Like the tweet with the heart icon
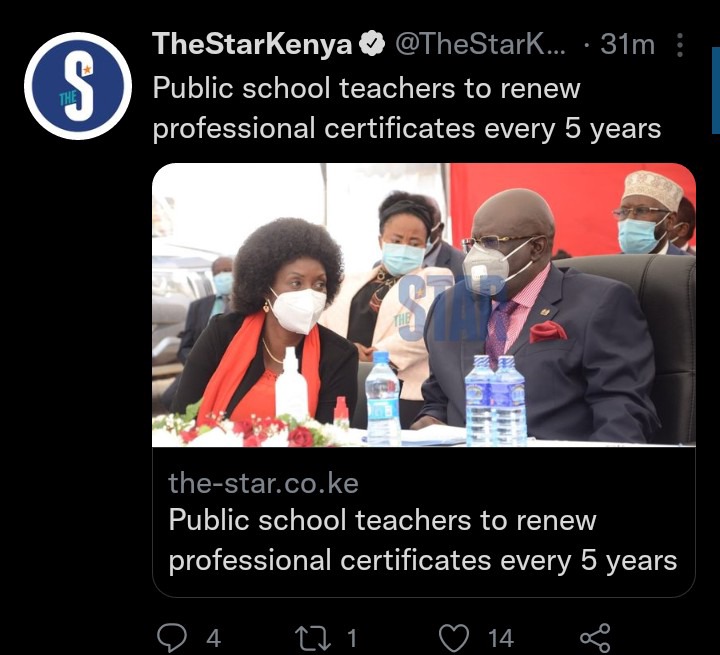This screenshot has height=655, width=720. pyautogui.click(x=454, y=638)
